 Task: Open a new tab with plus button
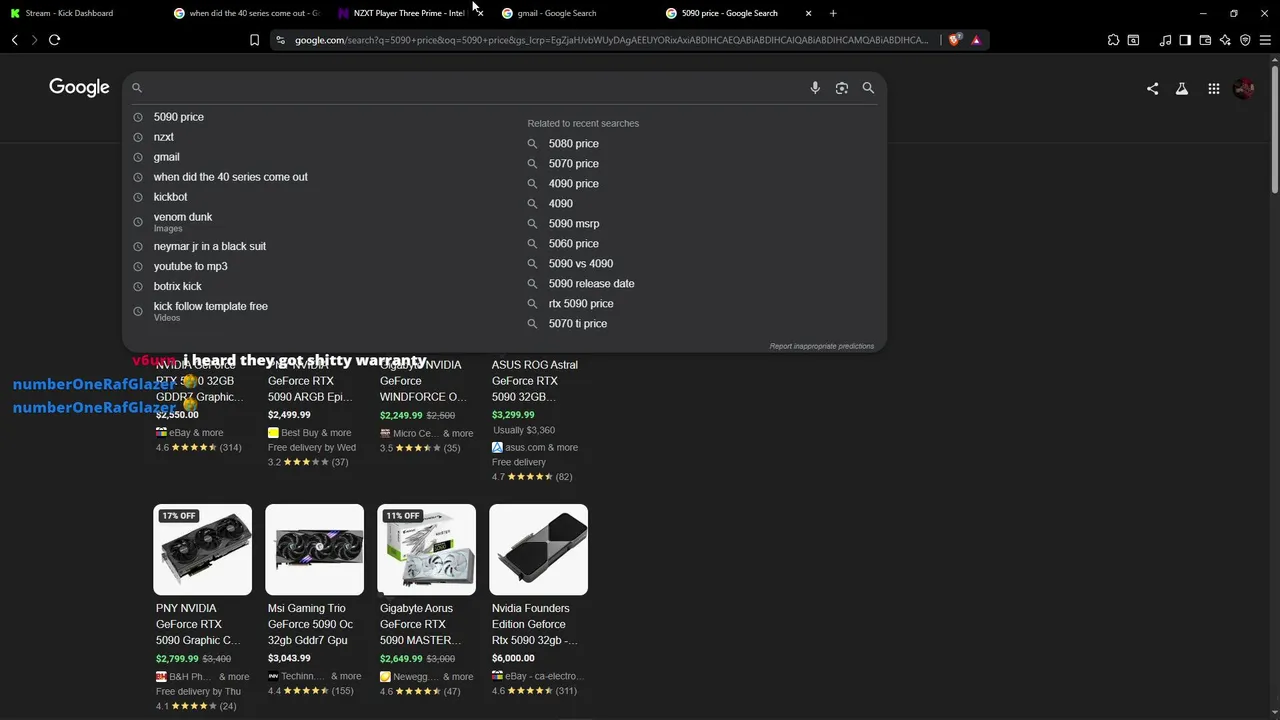point(833,13)
